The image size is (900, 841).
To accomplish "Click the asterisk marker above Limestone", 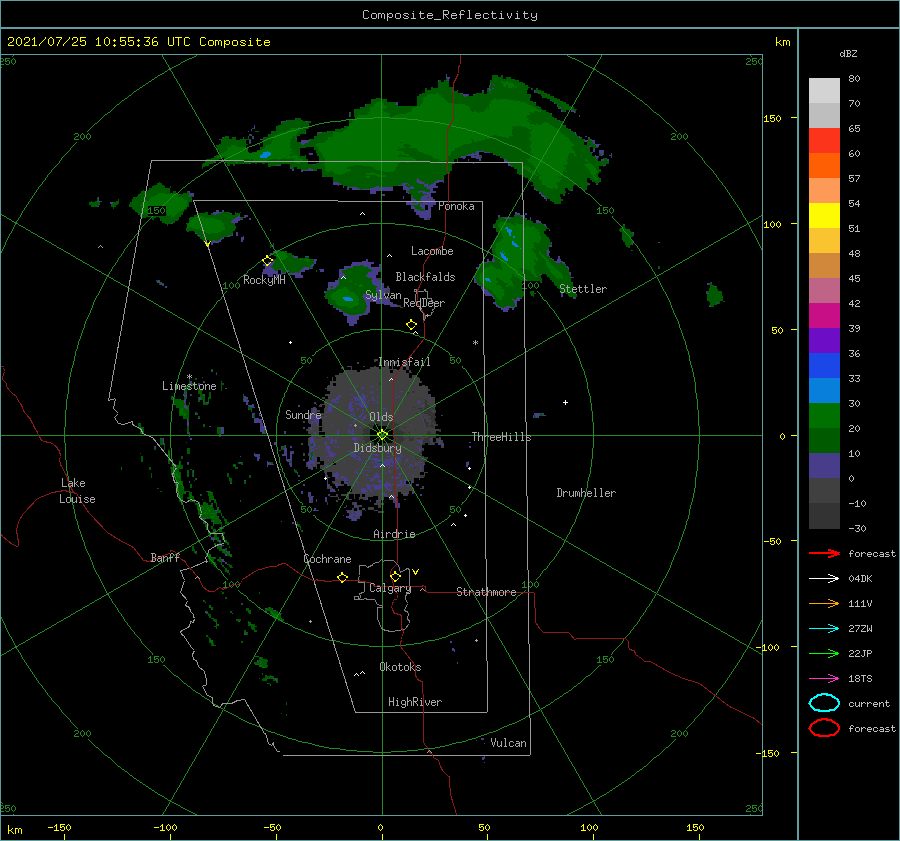I will [x=189, y=377].
